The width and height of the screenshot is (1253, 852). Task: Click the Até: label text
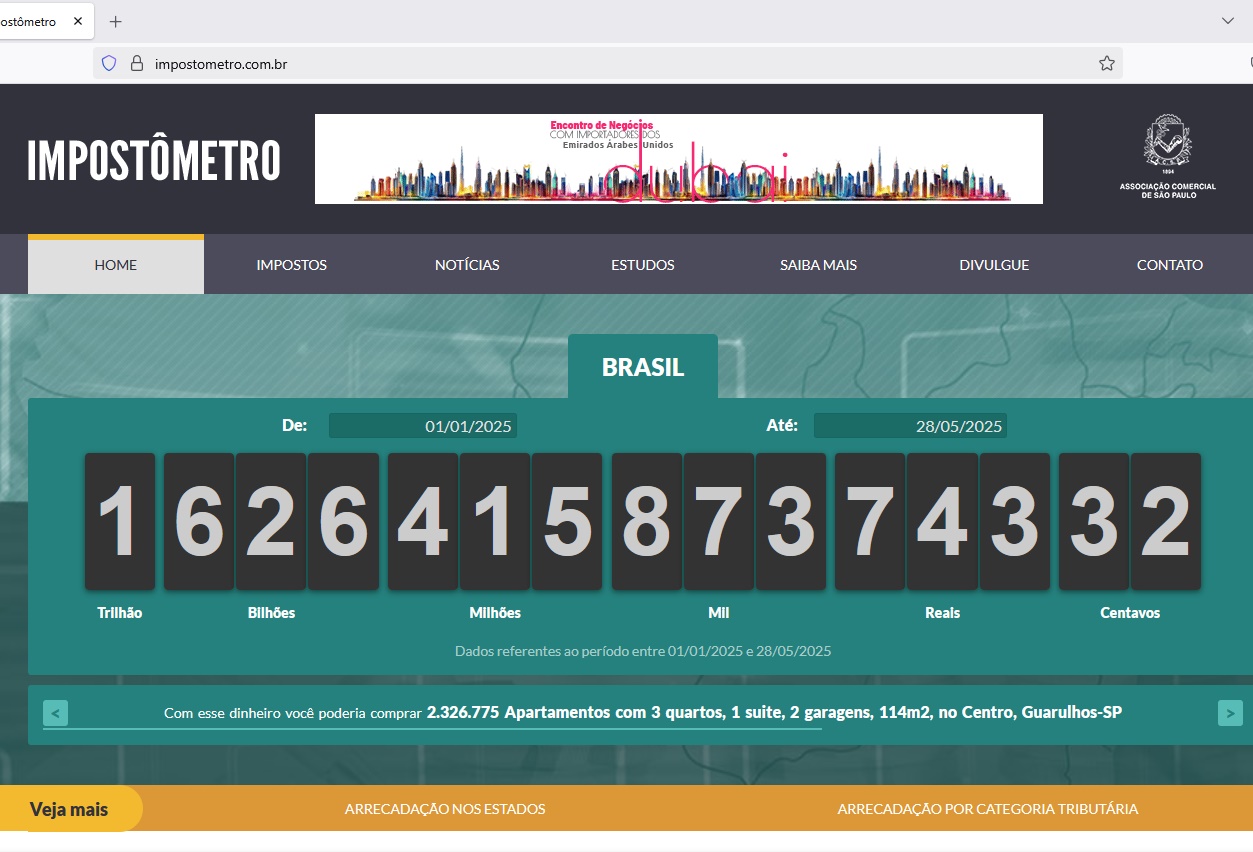pos(782,426)
